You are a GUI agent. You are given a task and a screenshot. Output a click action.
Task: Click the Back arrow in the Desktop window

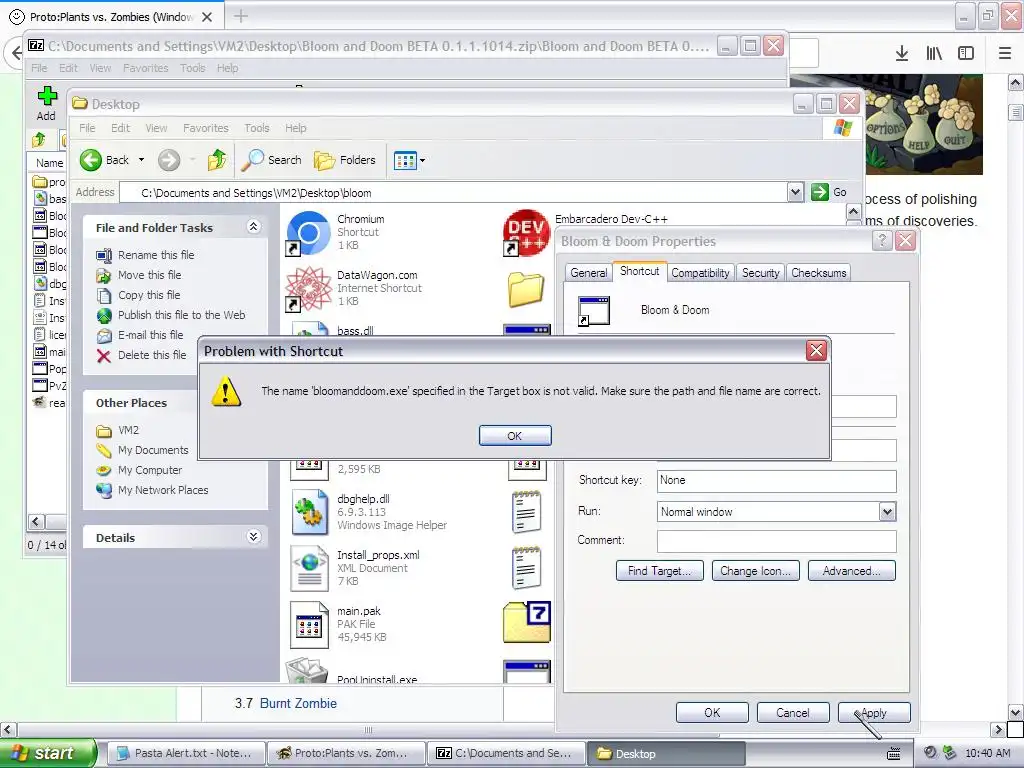pos(91,160)
